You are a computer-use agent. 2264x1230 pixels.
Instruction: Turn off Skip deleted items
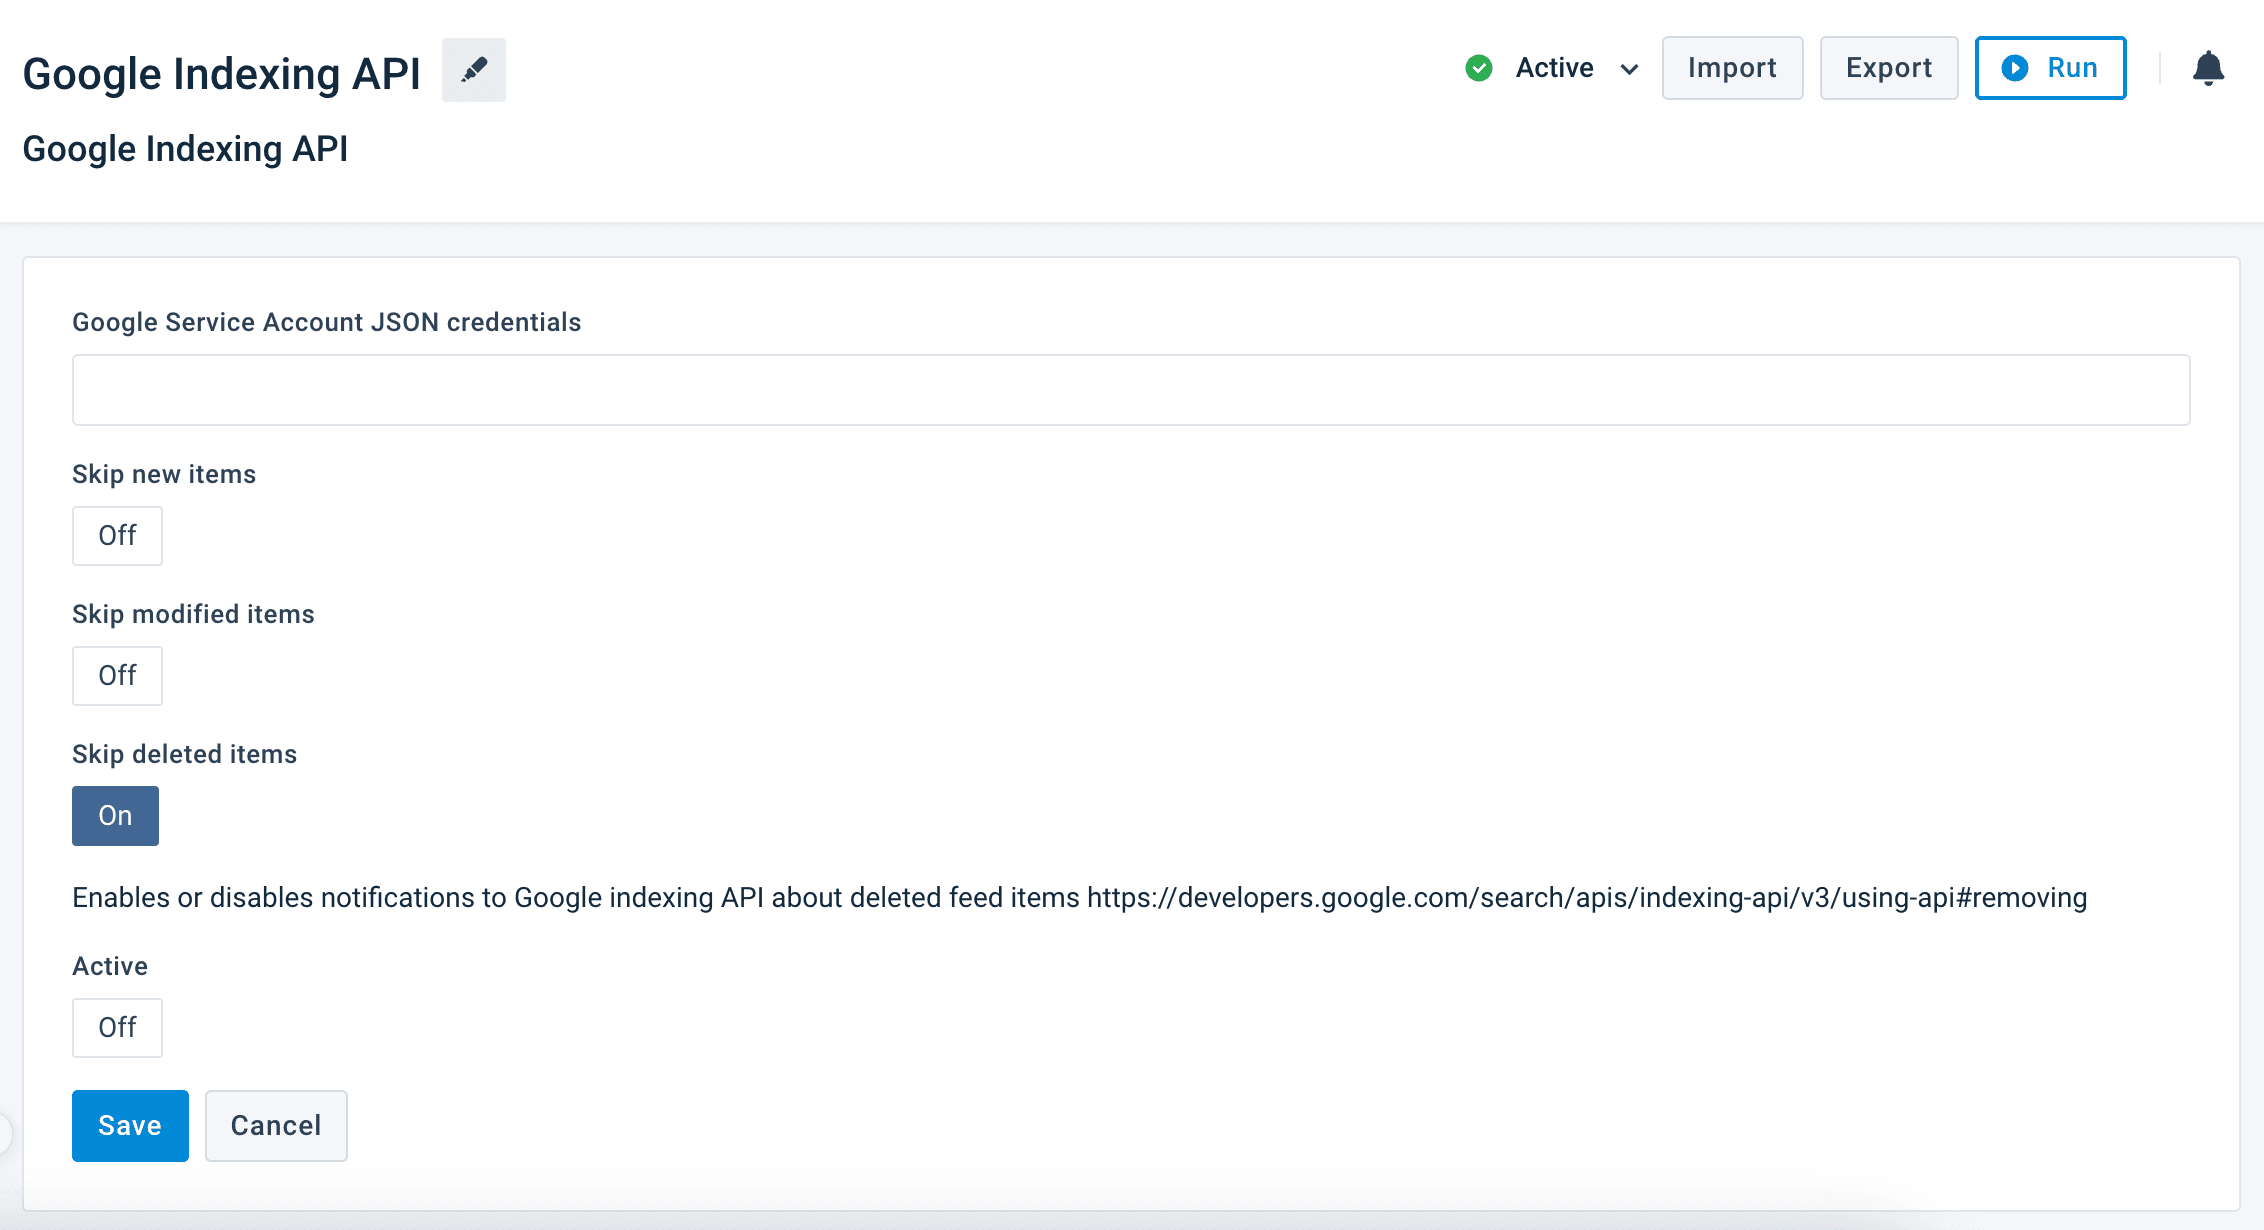(115, 816)
